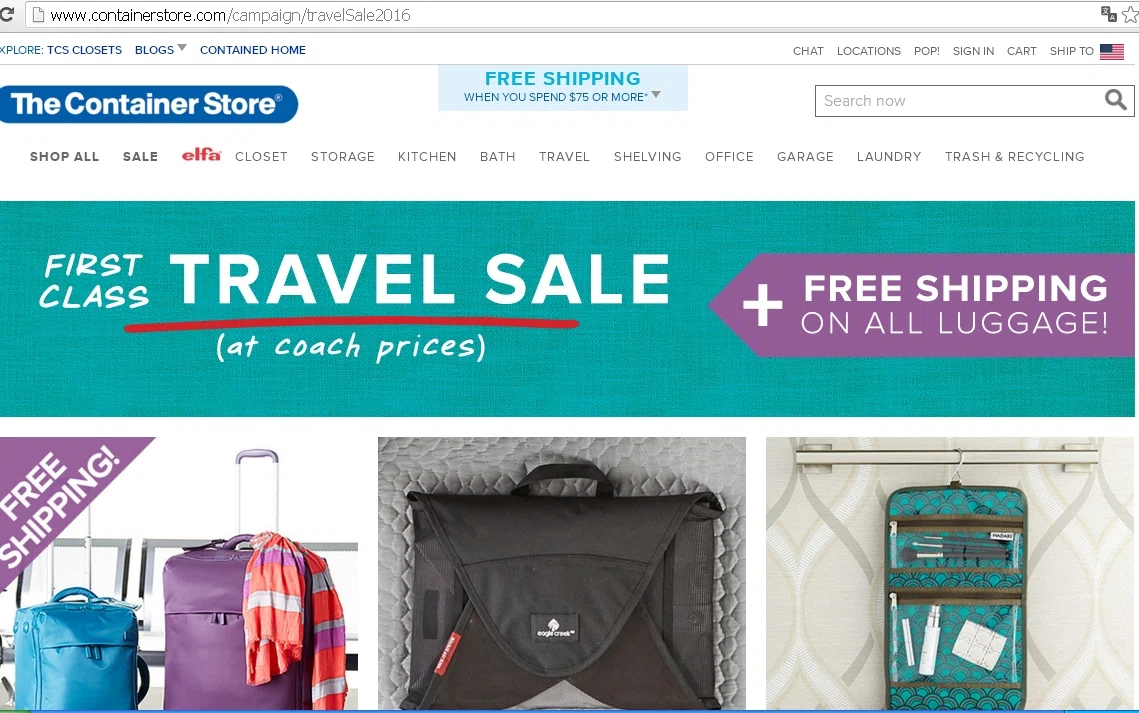View the teal hanging toiletry bag image
1139x713 pixels.
pos(949,574)
